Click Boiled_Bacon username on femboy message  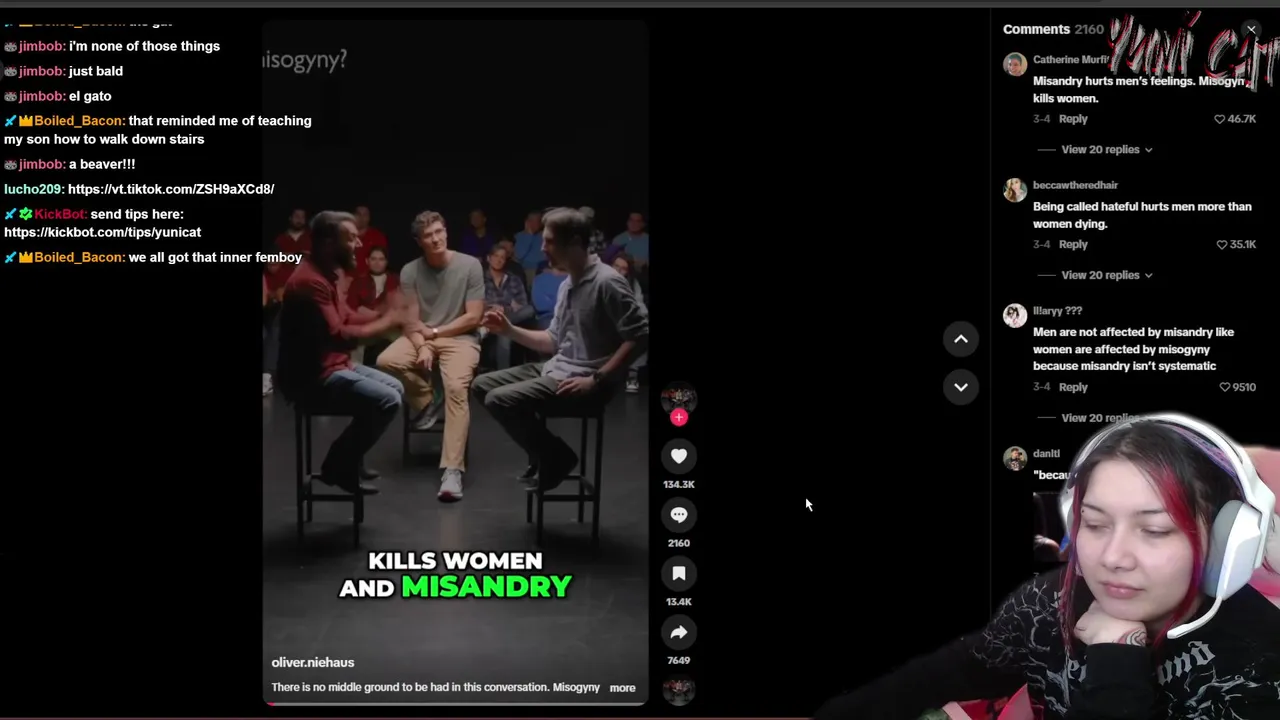(x=79, y=258)
